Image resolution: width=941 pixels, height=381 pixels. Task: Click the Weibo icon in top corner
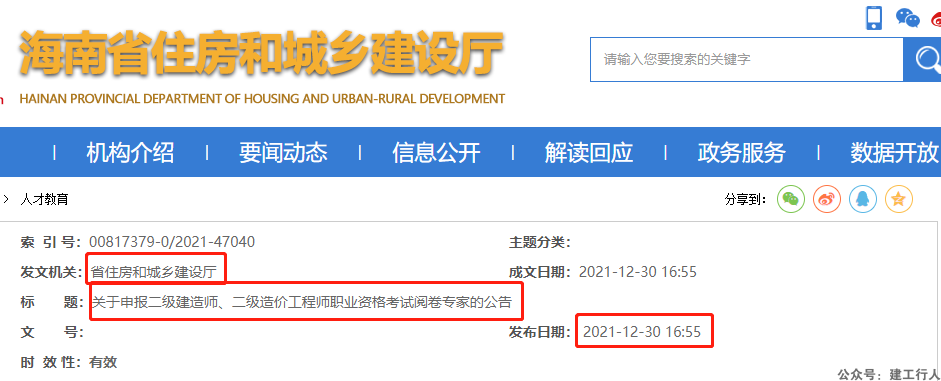point(936,20)
